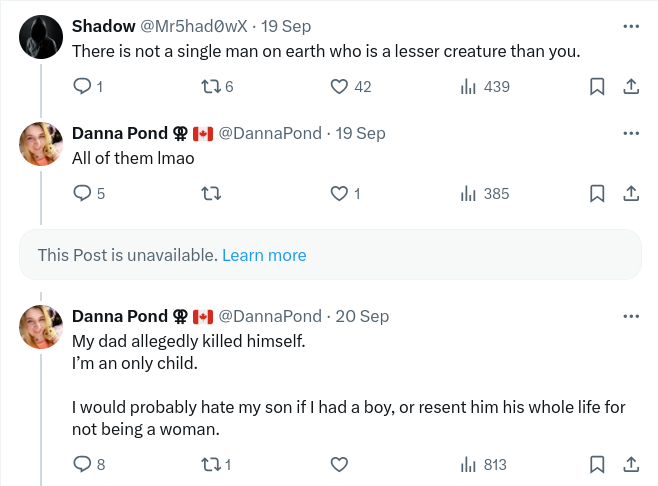Screen dimensions: 658x486
Task: Open the Shadow @Mr5had0wX profile name
Action: coord(104,26)
